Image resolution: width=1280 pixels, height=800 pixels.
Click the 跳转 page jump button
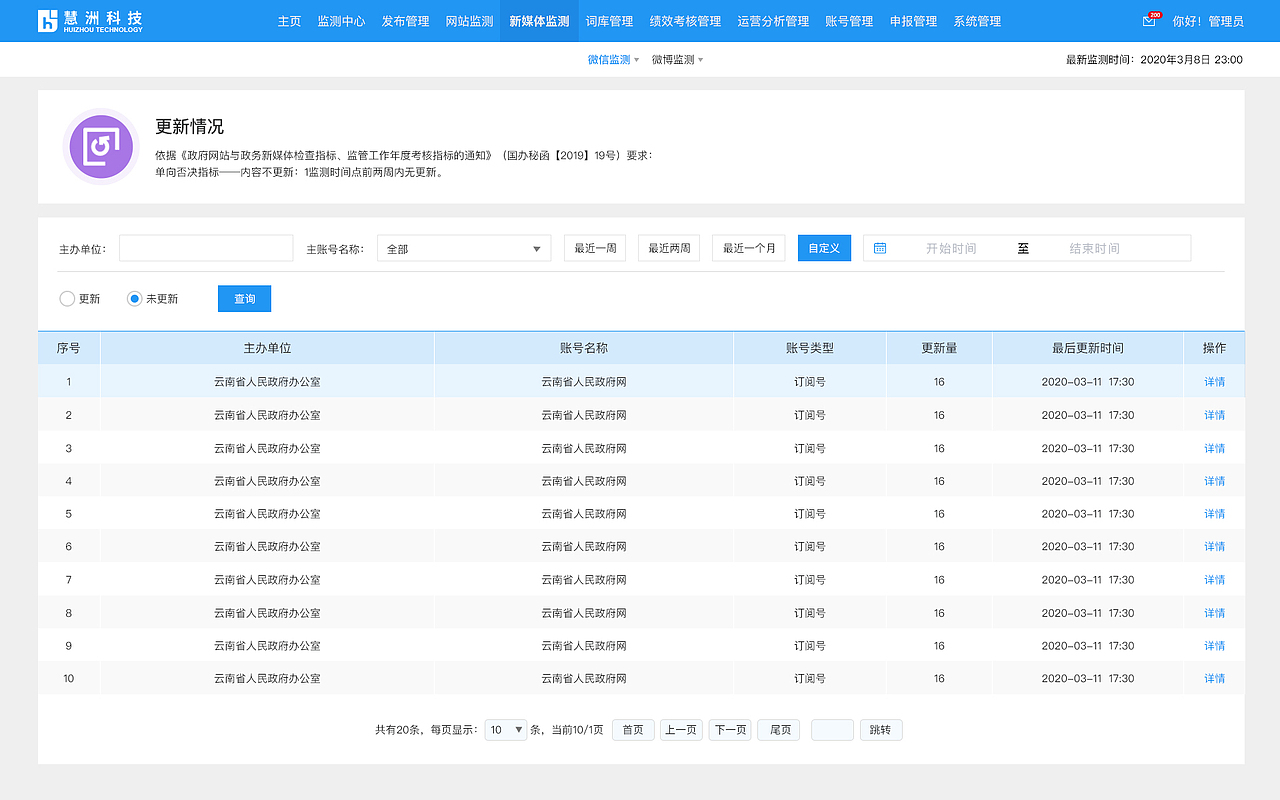[881, 729]
